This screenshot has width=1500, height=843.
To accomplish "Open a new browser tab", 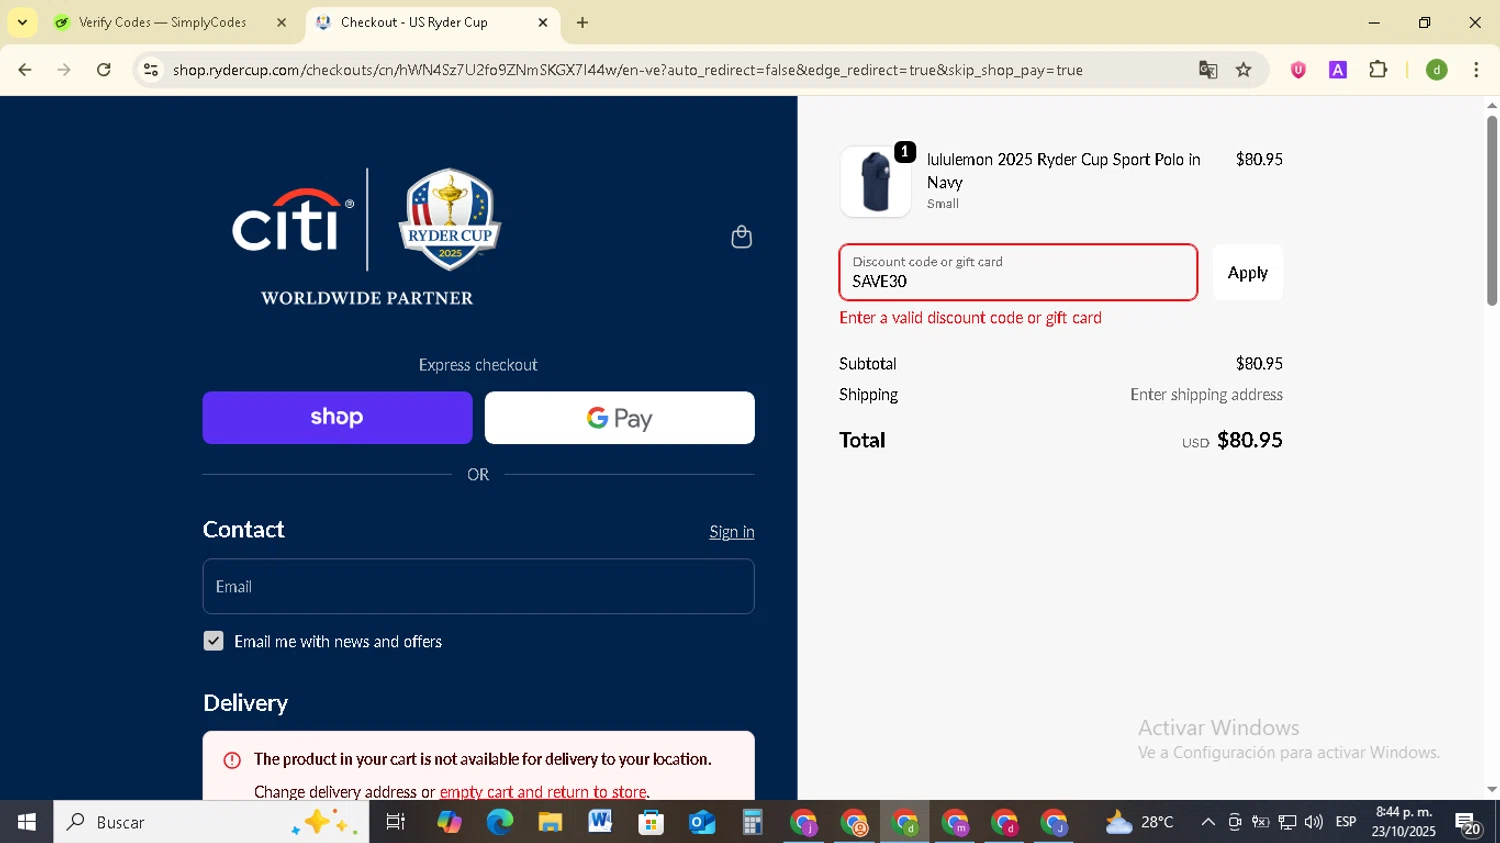I will tap(582, 22).
